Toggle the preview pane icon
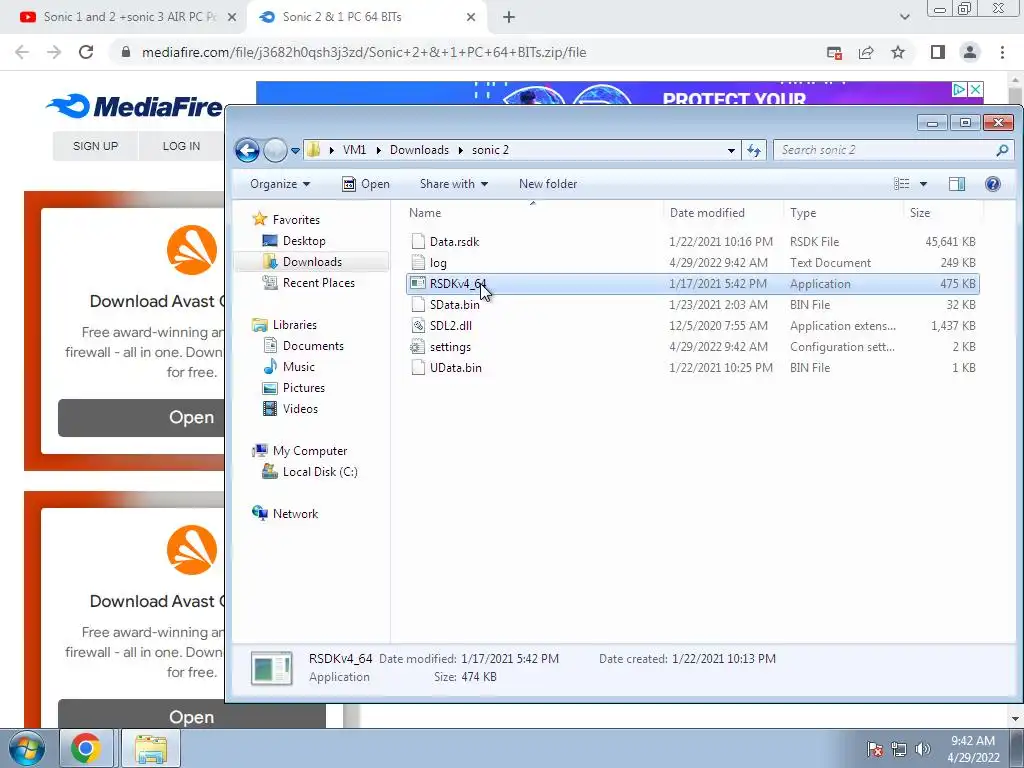Viewport: 1024px width, 768px height. (x=957, y=184)
